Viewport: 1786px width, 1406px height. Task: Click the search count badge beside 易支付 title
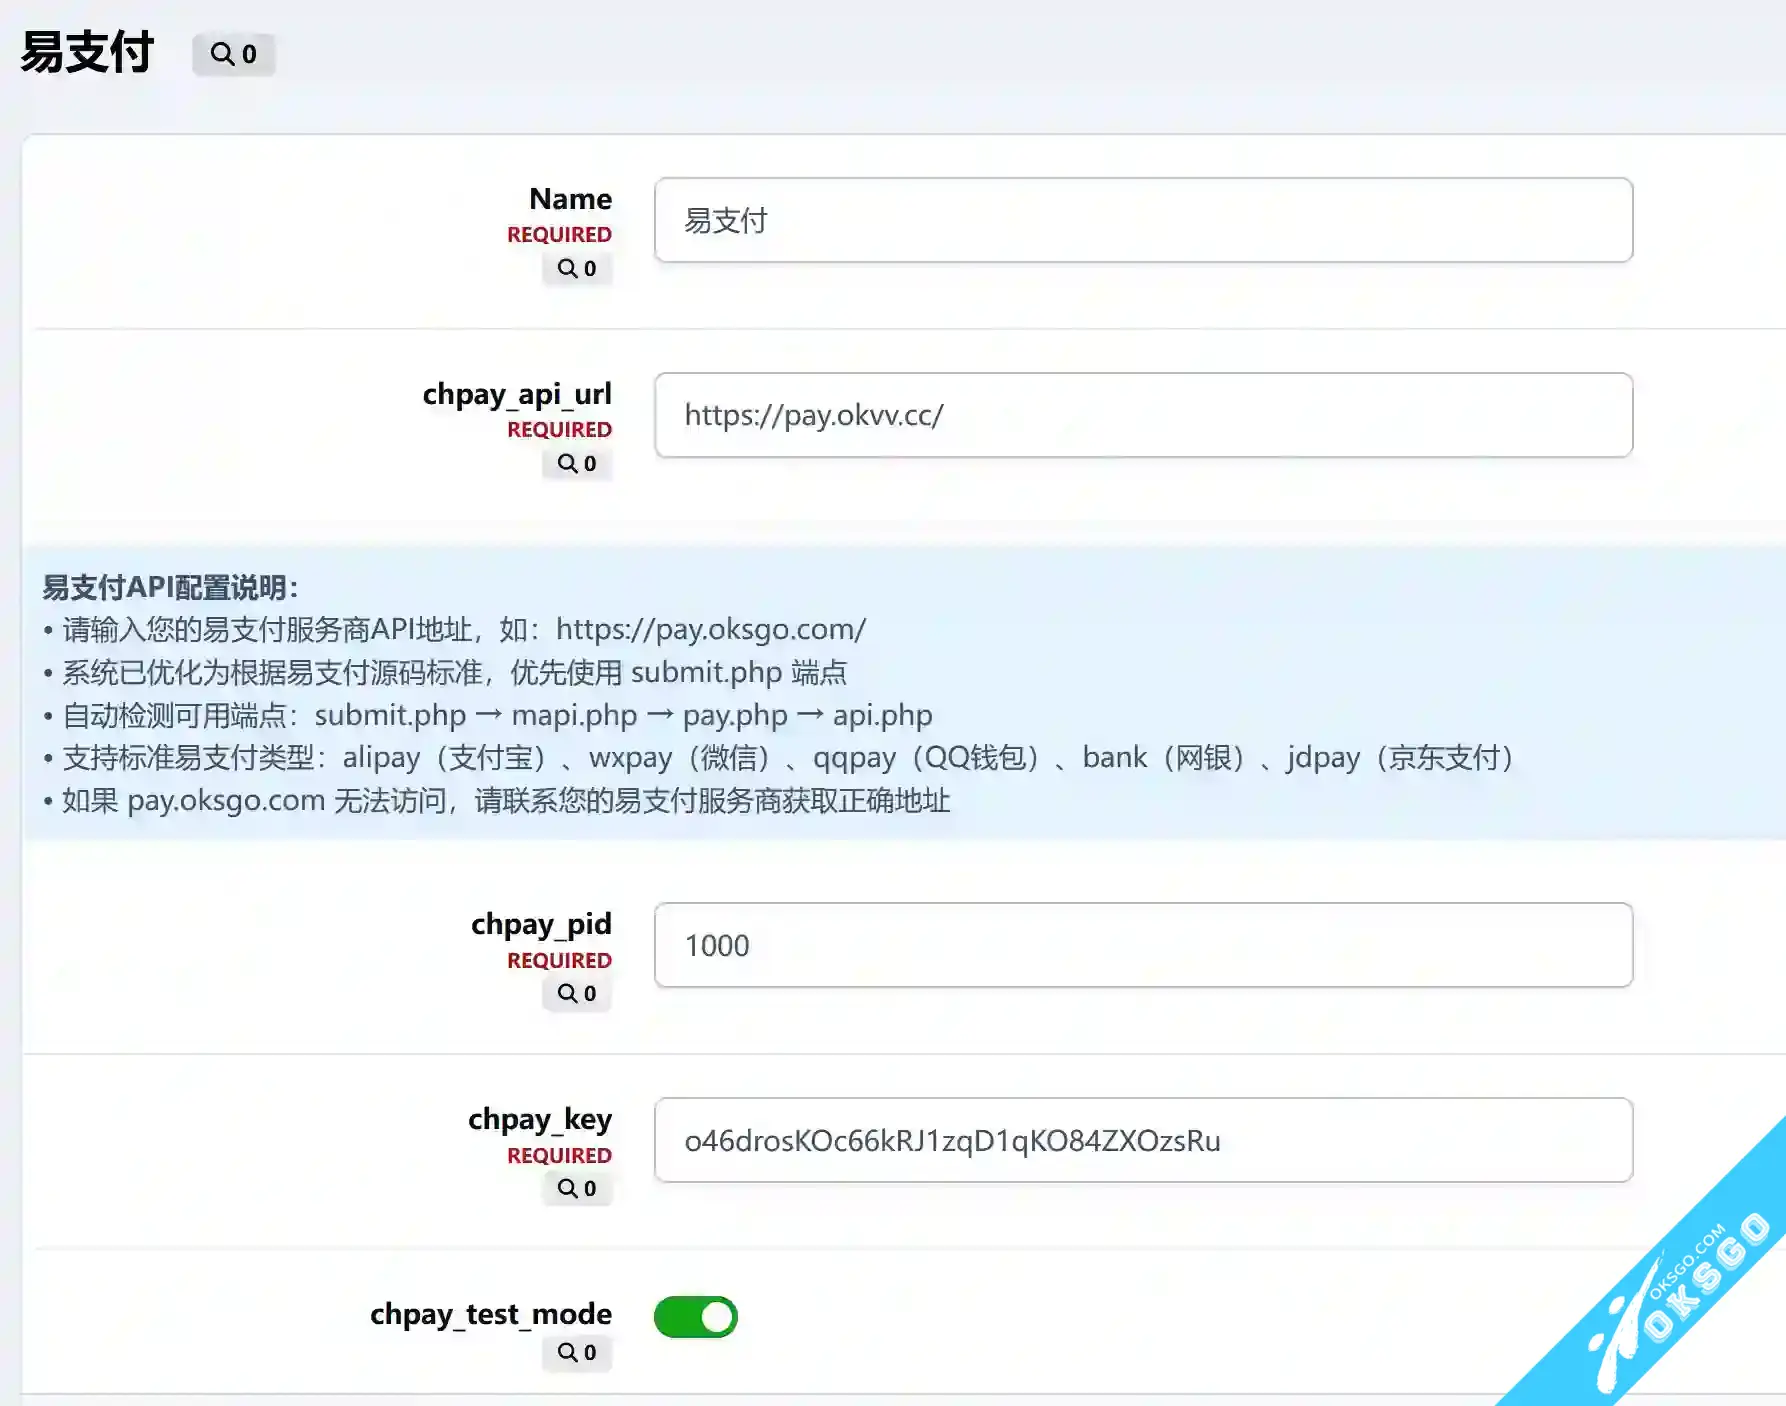(234, 54)
